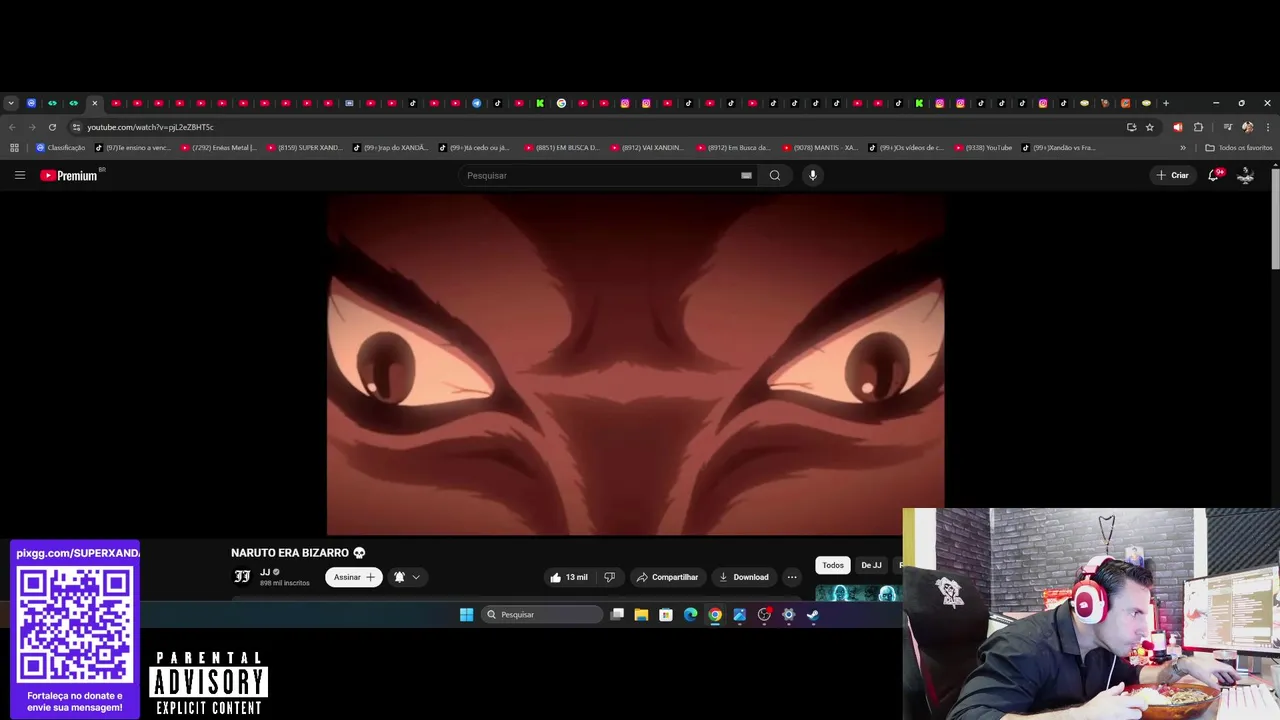Open the (9338) YouTube bookmark
This screenshot has height=720, width=1280.
click(x=983, y=148)
